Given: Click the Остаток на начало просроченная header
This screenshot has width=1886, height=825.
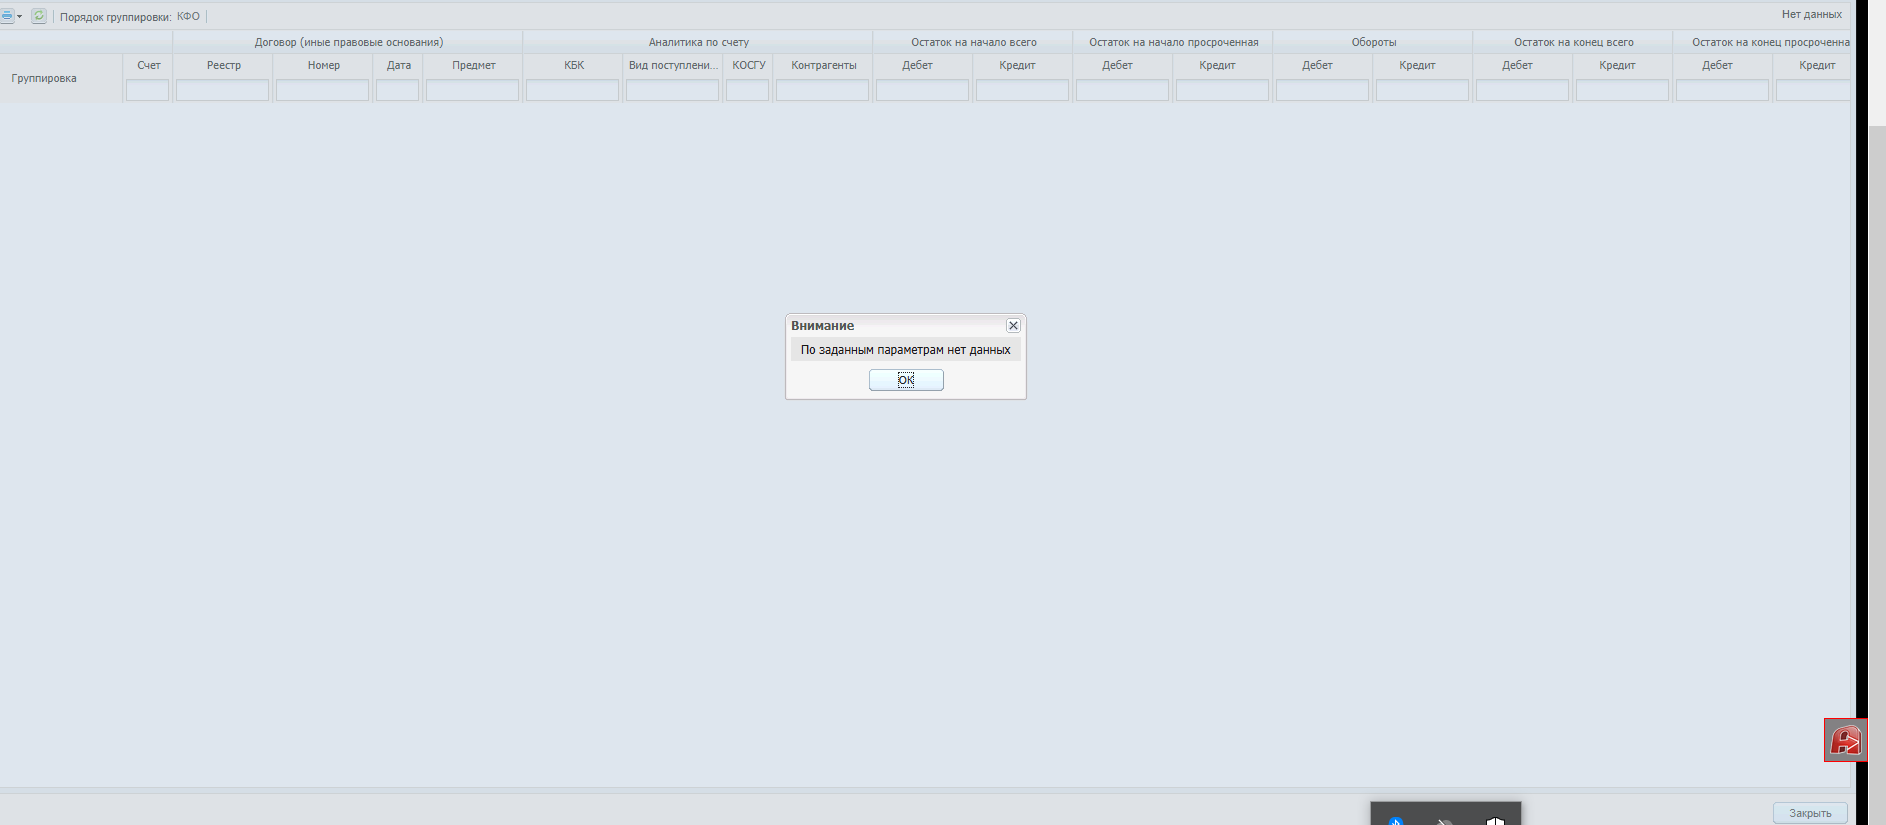Looking at the screenshot, I should tap(1174, 42).
